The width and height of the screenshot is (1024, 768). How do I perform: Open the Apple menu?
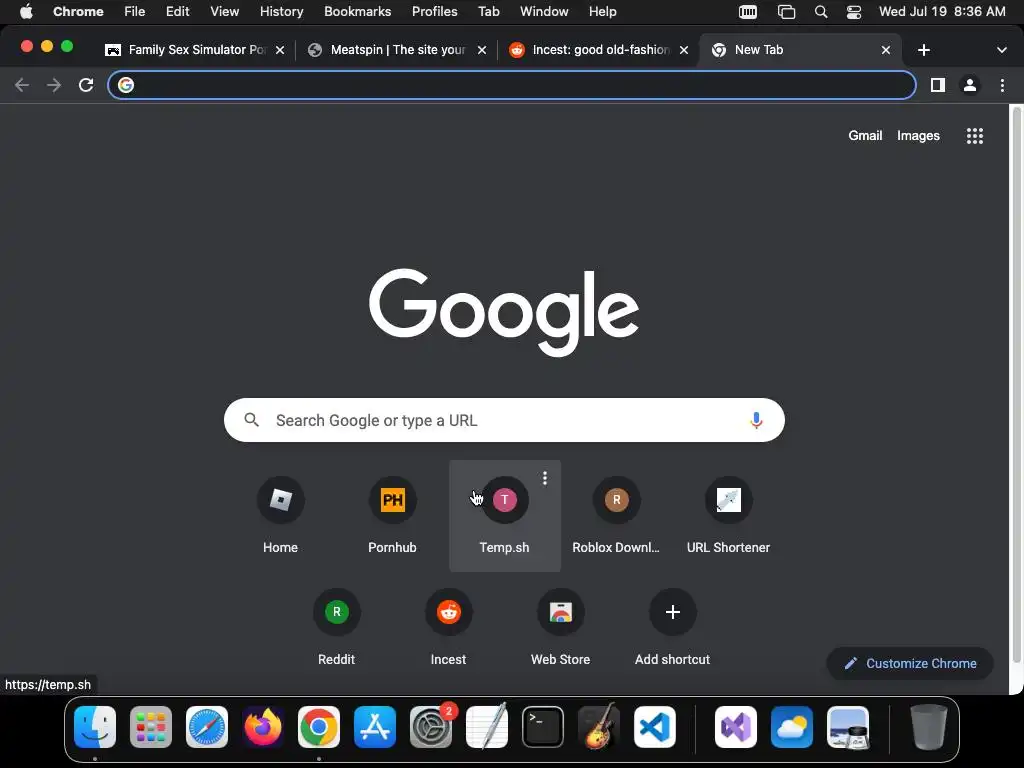(26, 12)
